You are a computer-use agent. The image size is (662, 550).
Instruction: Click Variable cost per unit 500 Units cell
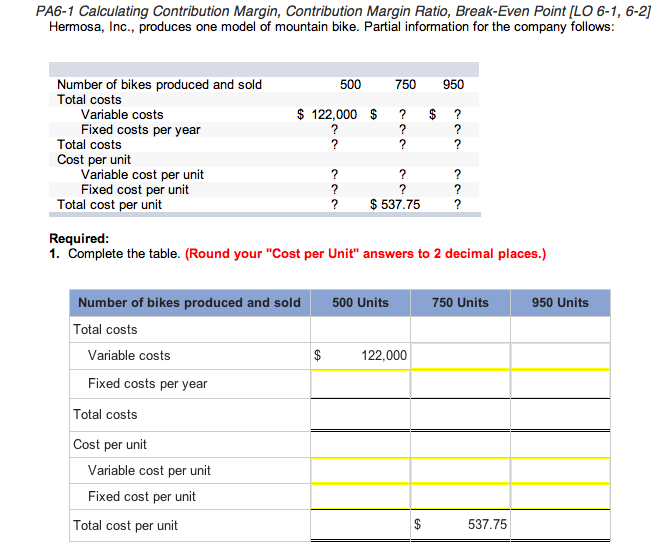click(361, 470)
